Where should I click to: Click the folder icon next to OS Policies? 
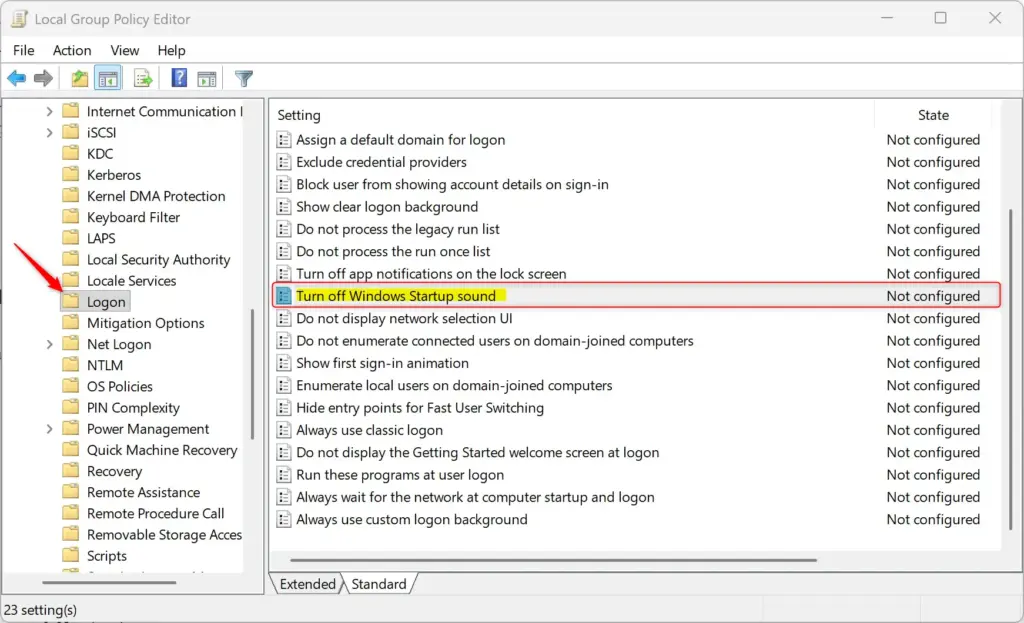point(71,386)
